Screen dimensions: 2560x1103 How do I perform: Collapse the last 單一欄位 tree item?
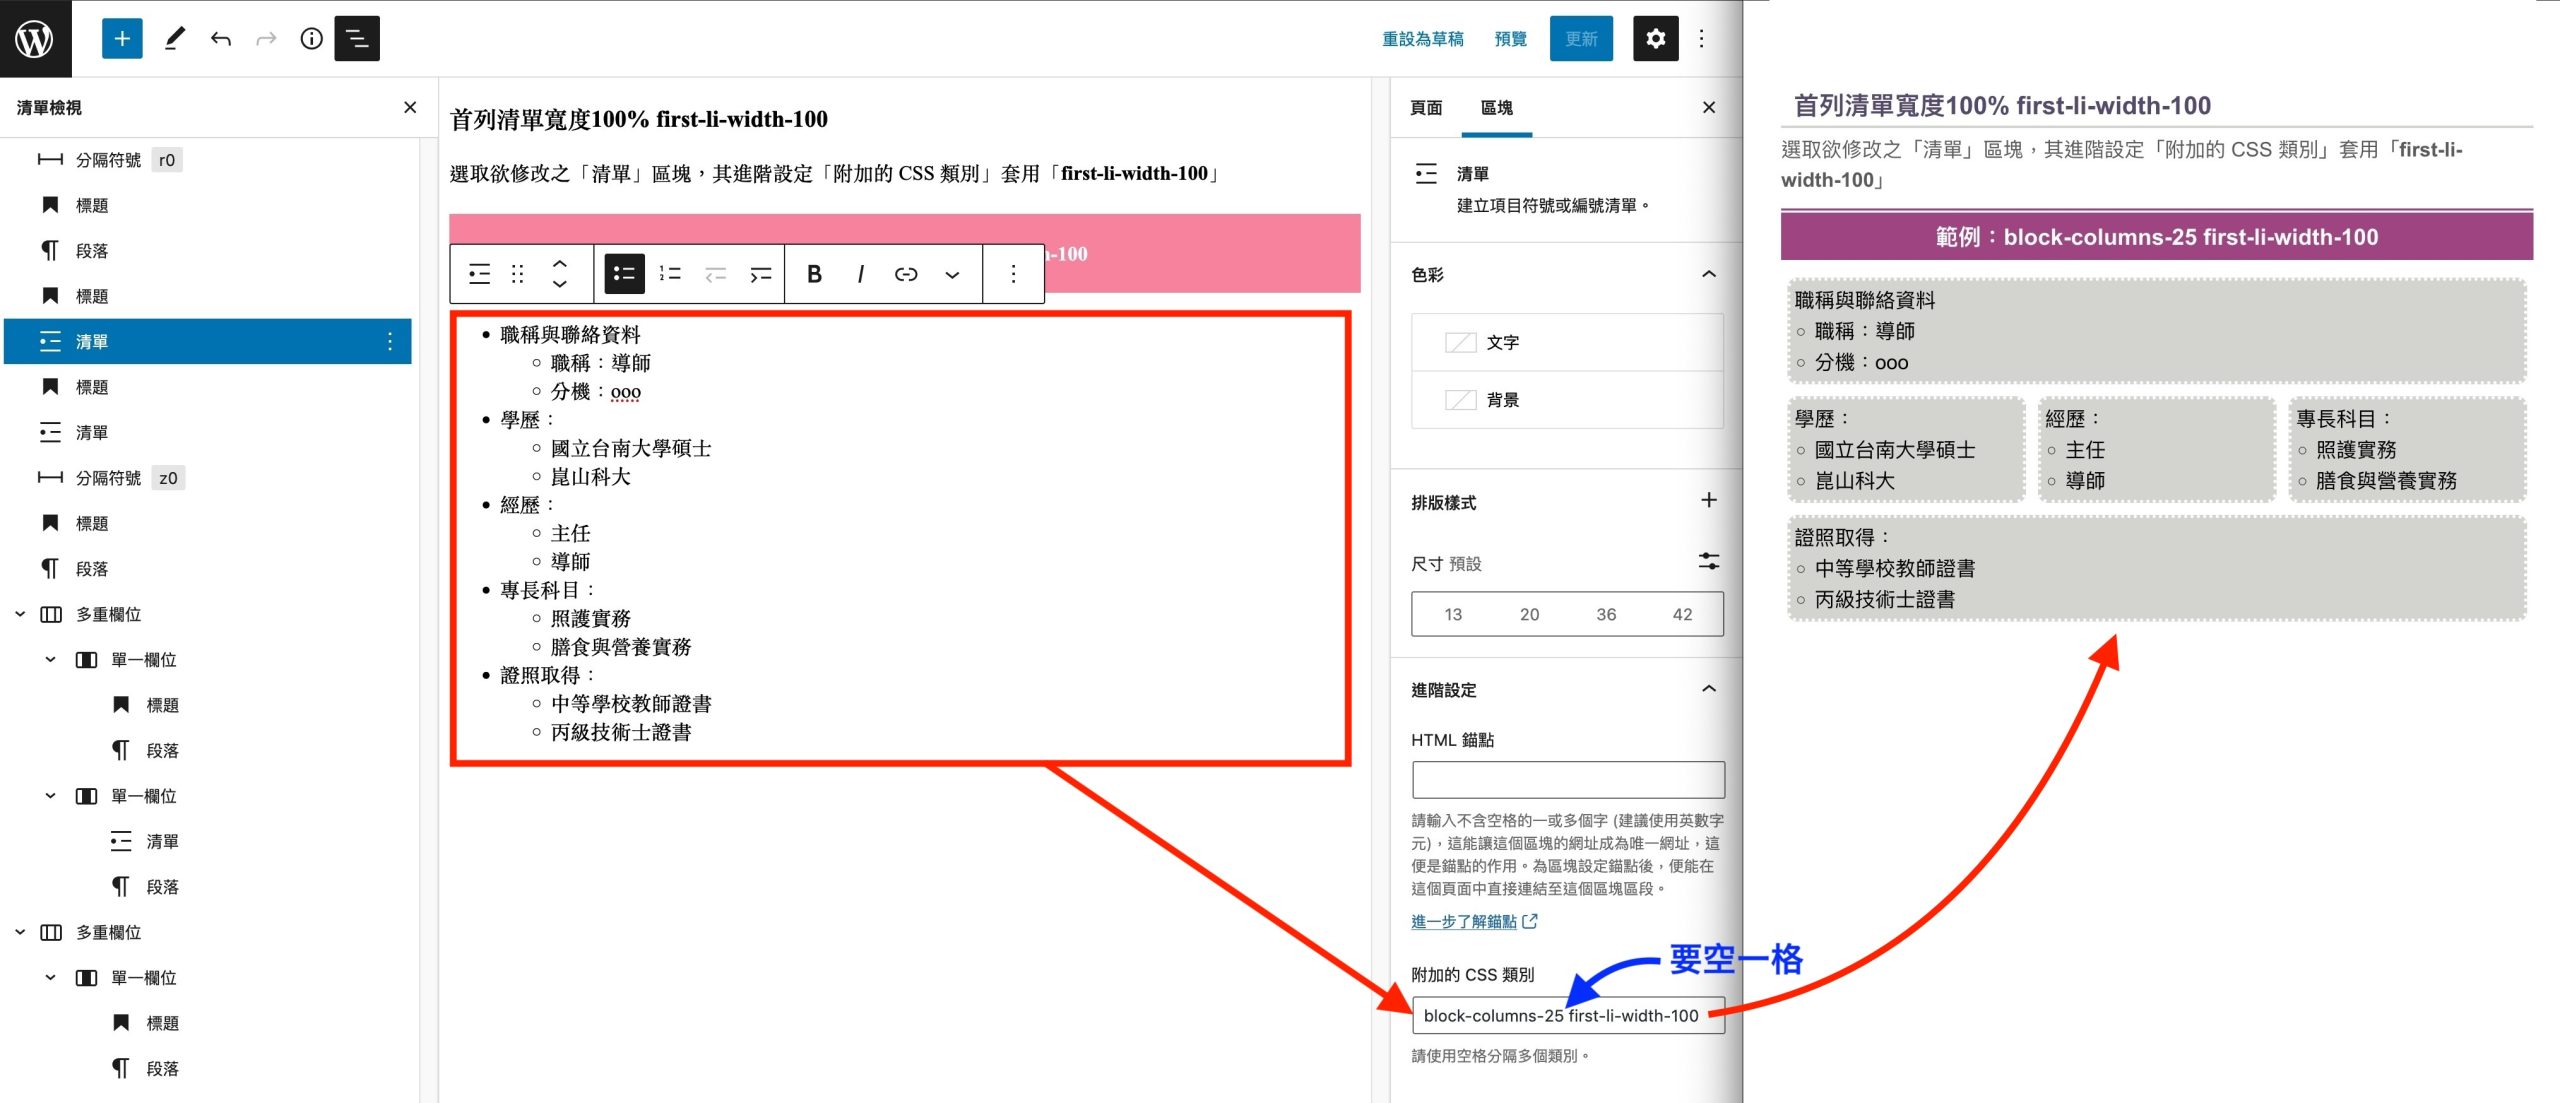coord(50,978)
